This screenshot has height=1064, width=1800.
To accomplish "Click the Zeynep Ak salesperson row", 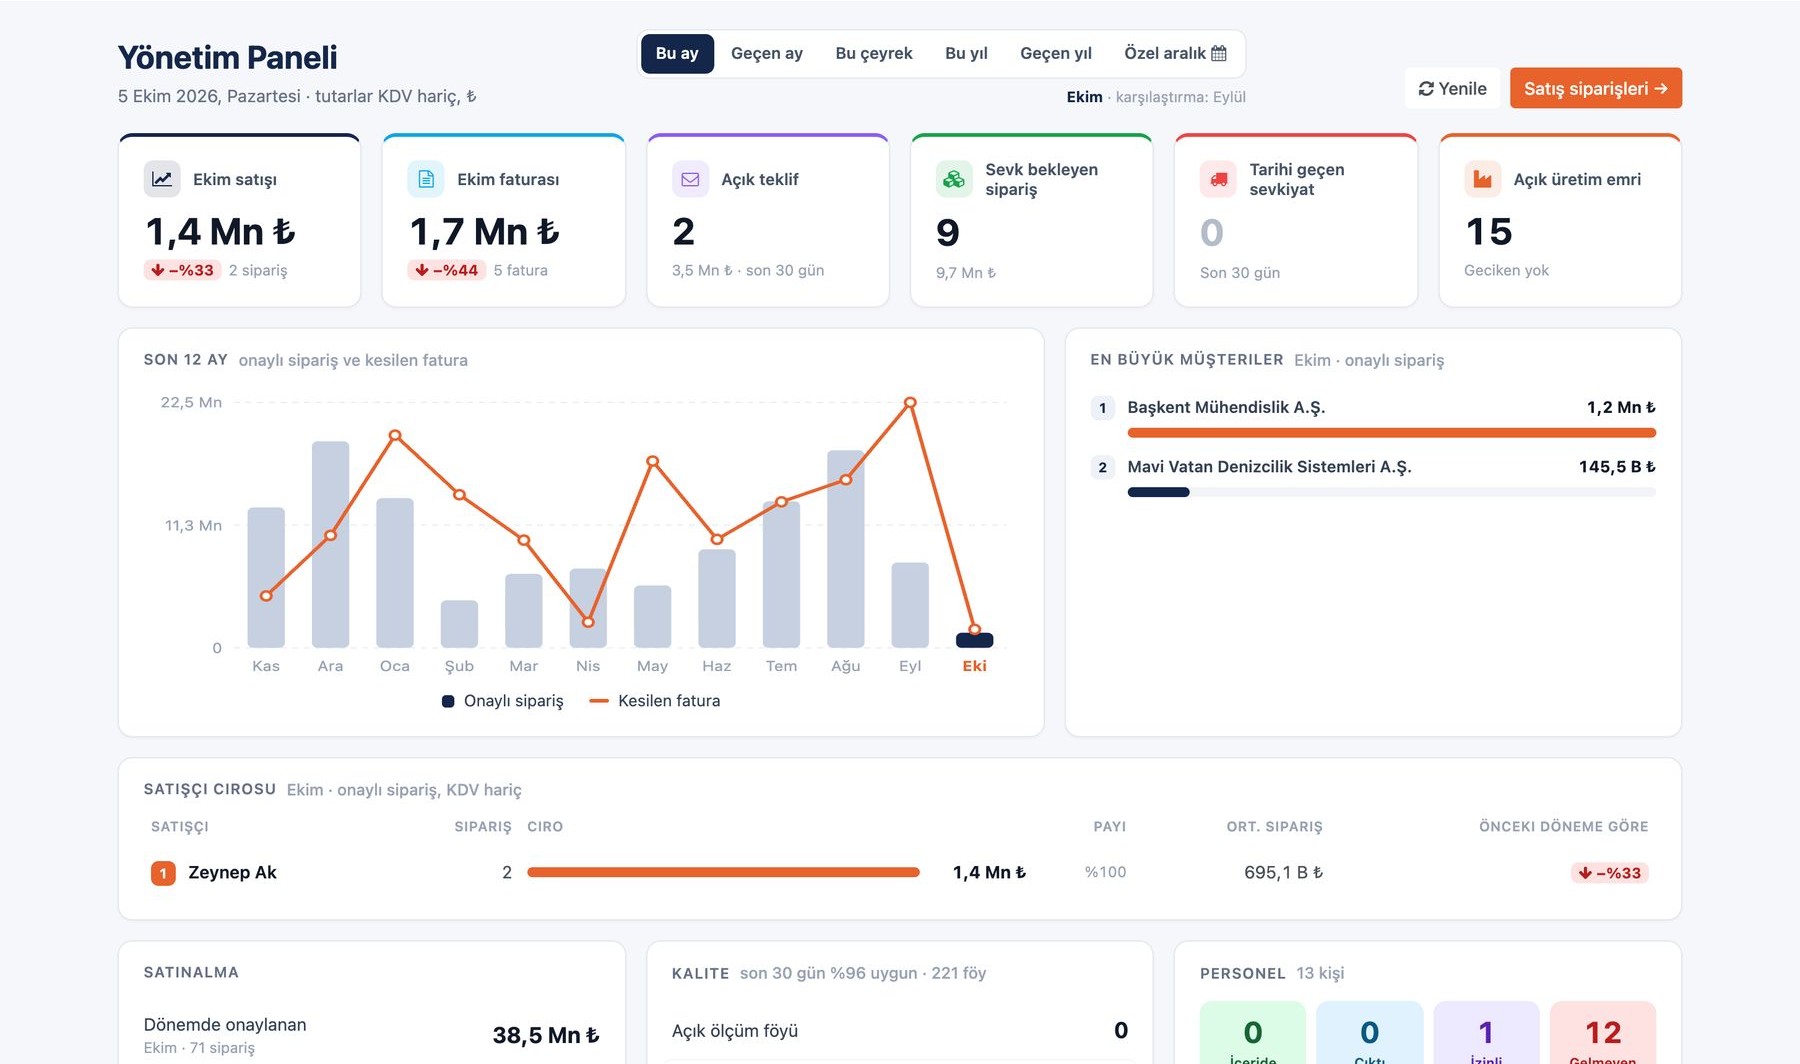I will (899, 872).
